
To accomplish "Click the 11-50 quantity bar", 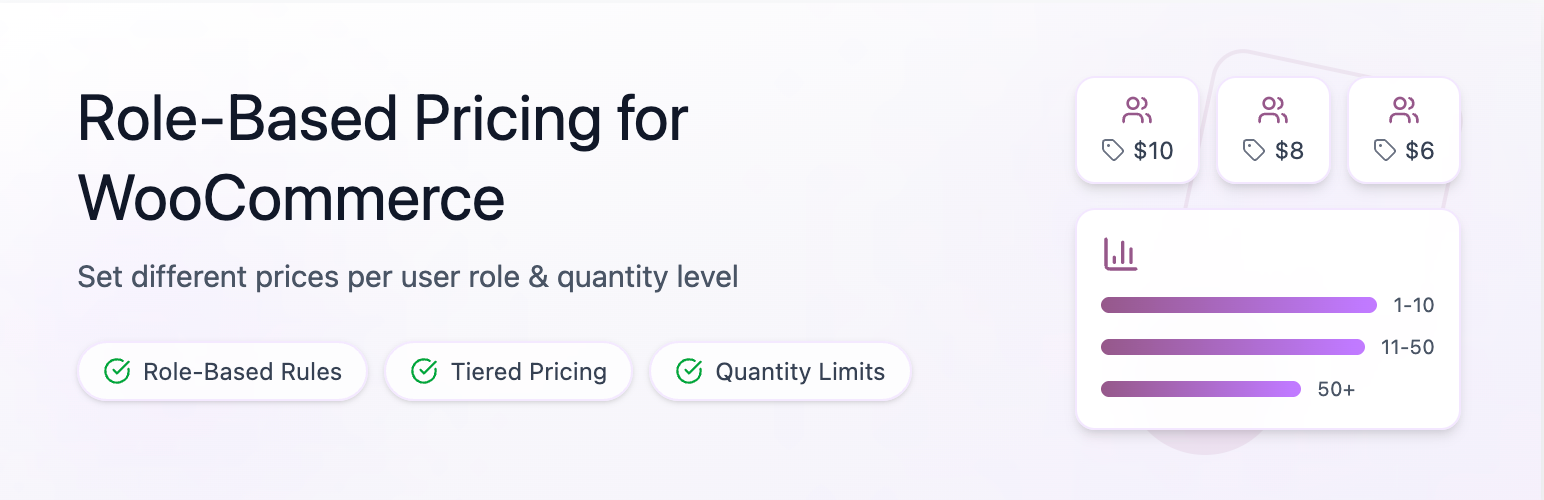I will tap(1232, 347).
